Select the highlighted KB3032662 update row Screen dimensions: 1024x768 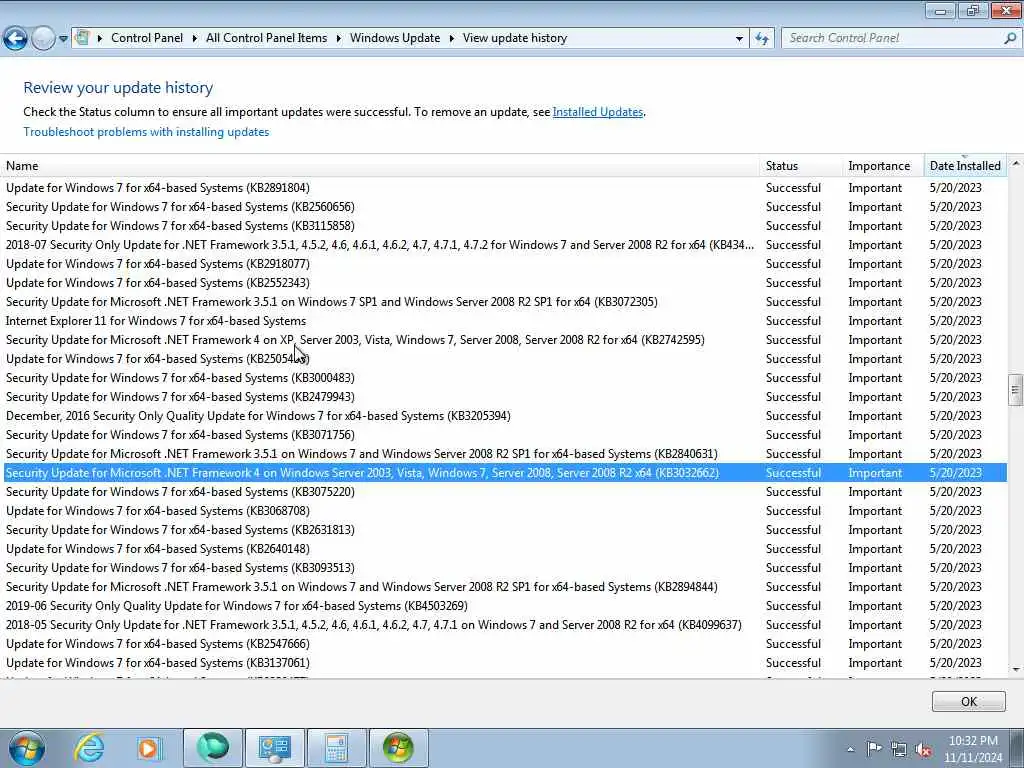(505, 473)
